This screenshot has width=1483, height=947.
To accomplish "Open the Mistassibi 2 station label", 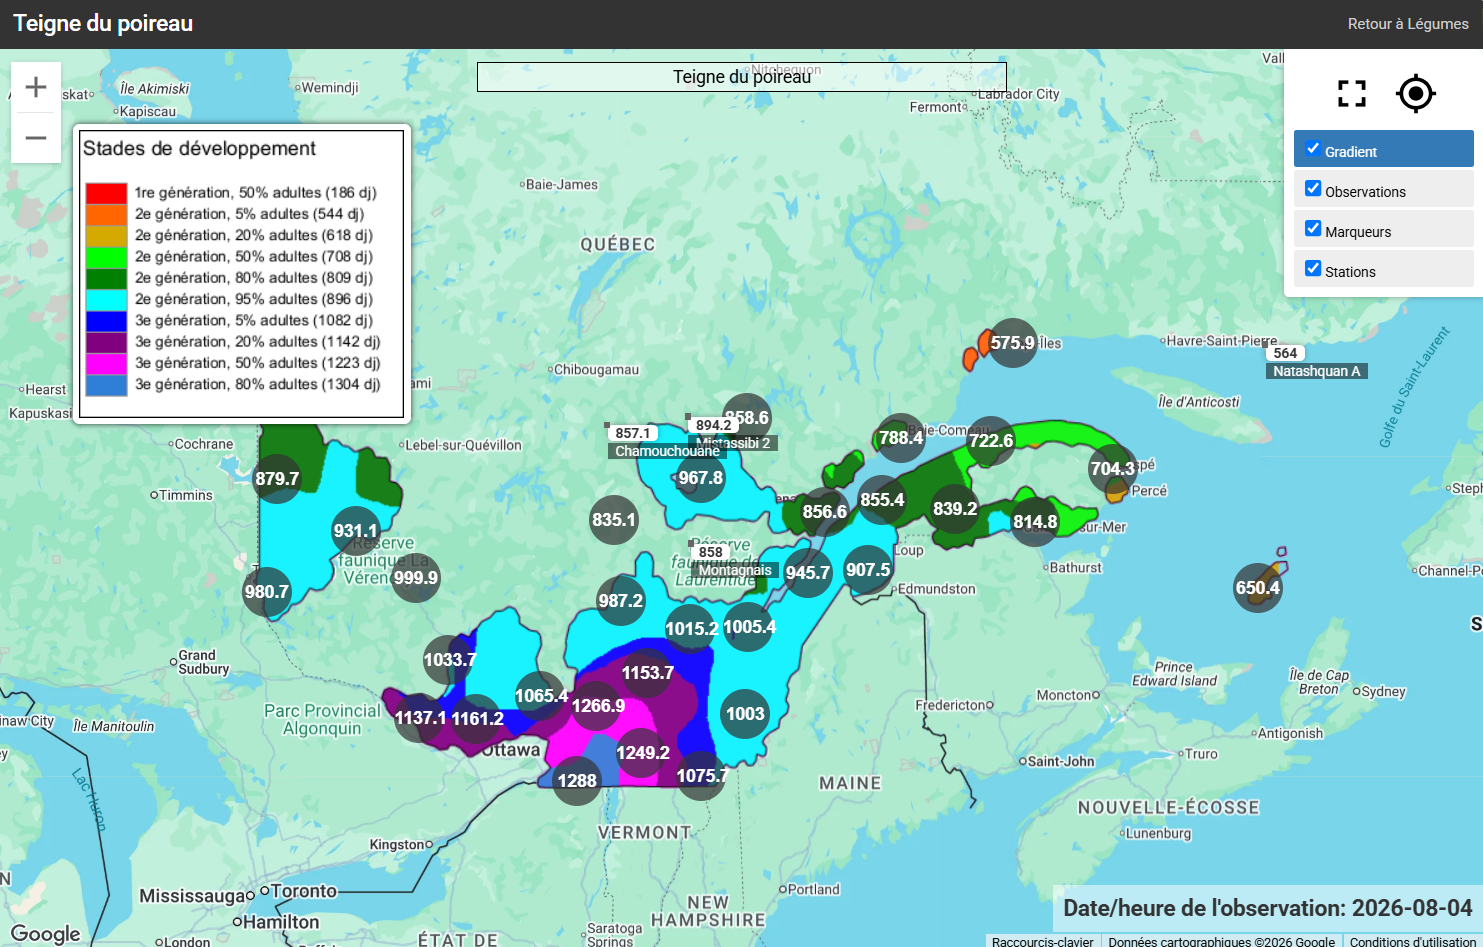I will pos(733,443).
